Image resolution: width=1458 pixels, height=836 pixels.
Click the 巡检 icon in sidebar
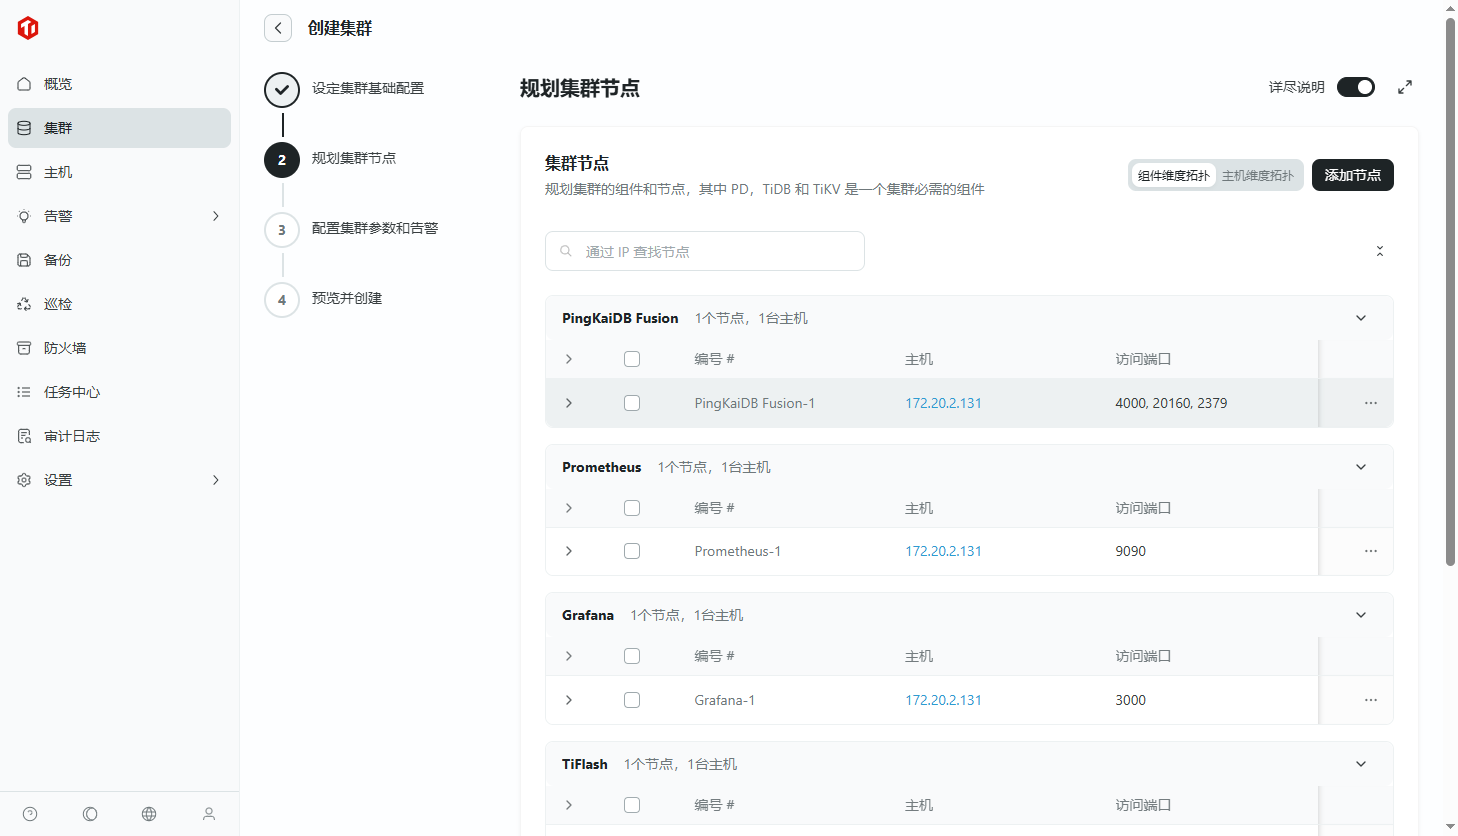[x=24, y=304]
